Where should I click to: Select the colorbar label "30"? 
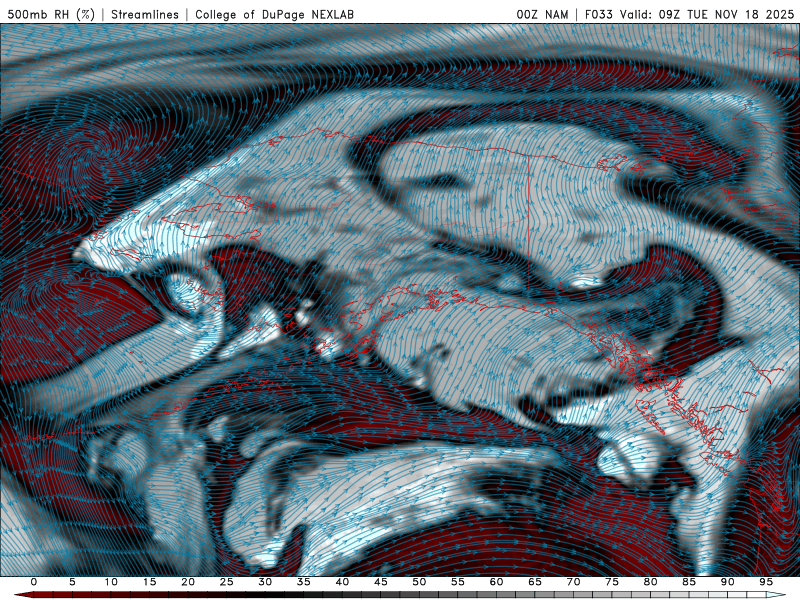tap(265, 582)
